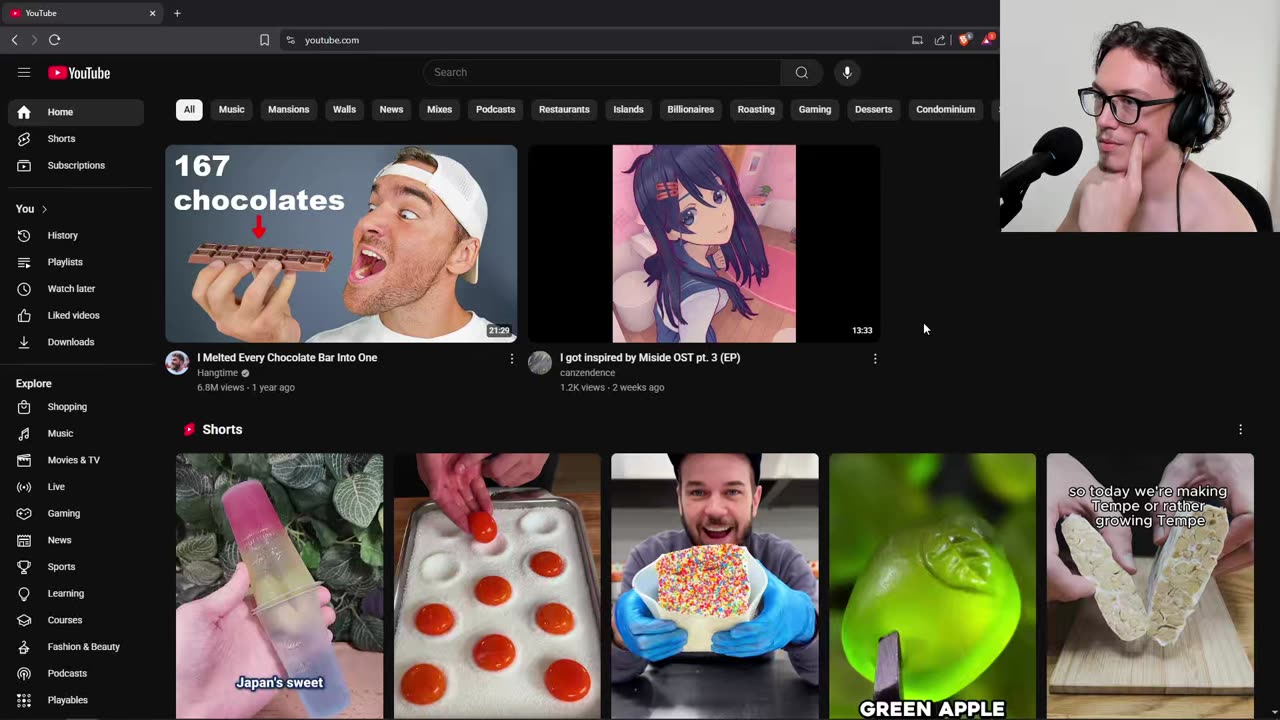Open News in the Explore sidebar
This screenshot has height=720, width=1280.
click(76, 540)
